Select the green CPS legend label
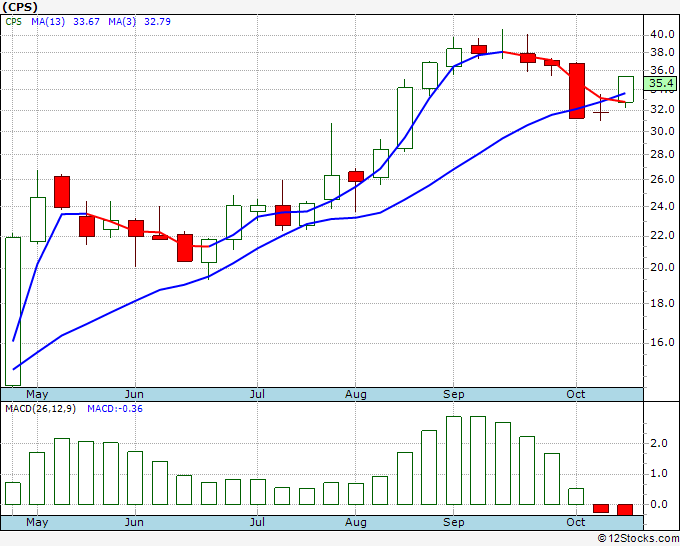The height and width of the screenshot is (546, 680). pos(13,22)
